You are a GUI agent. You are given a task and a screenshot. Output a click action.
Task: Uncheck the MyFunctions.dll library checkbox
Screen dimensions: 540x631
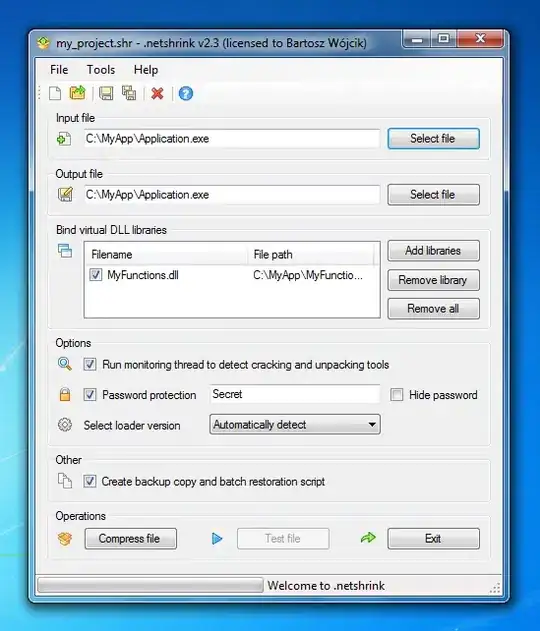pos(95,275)
